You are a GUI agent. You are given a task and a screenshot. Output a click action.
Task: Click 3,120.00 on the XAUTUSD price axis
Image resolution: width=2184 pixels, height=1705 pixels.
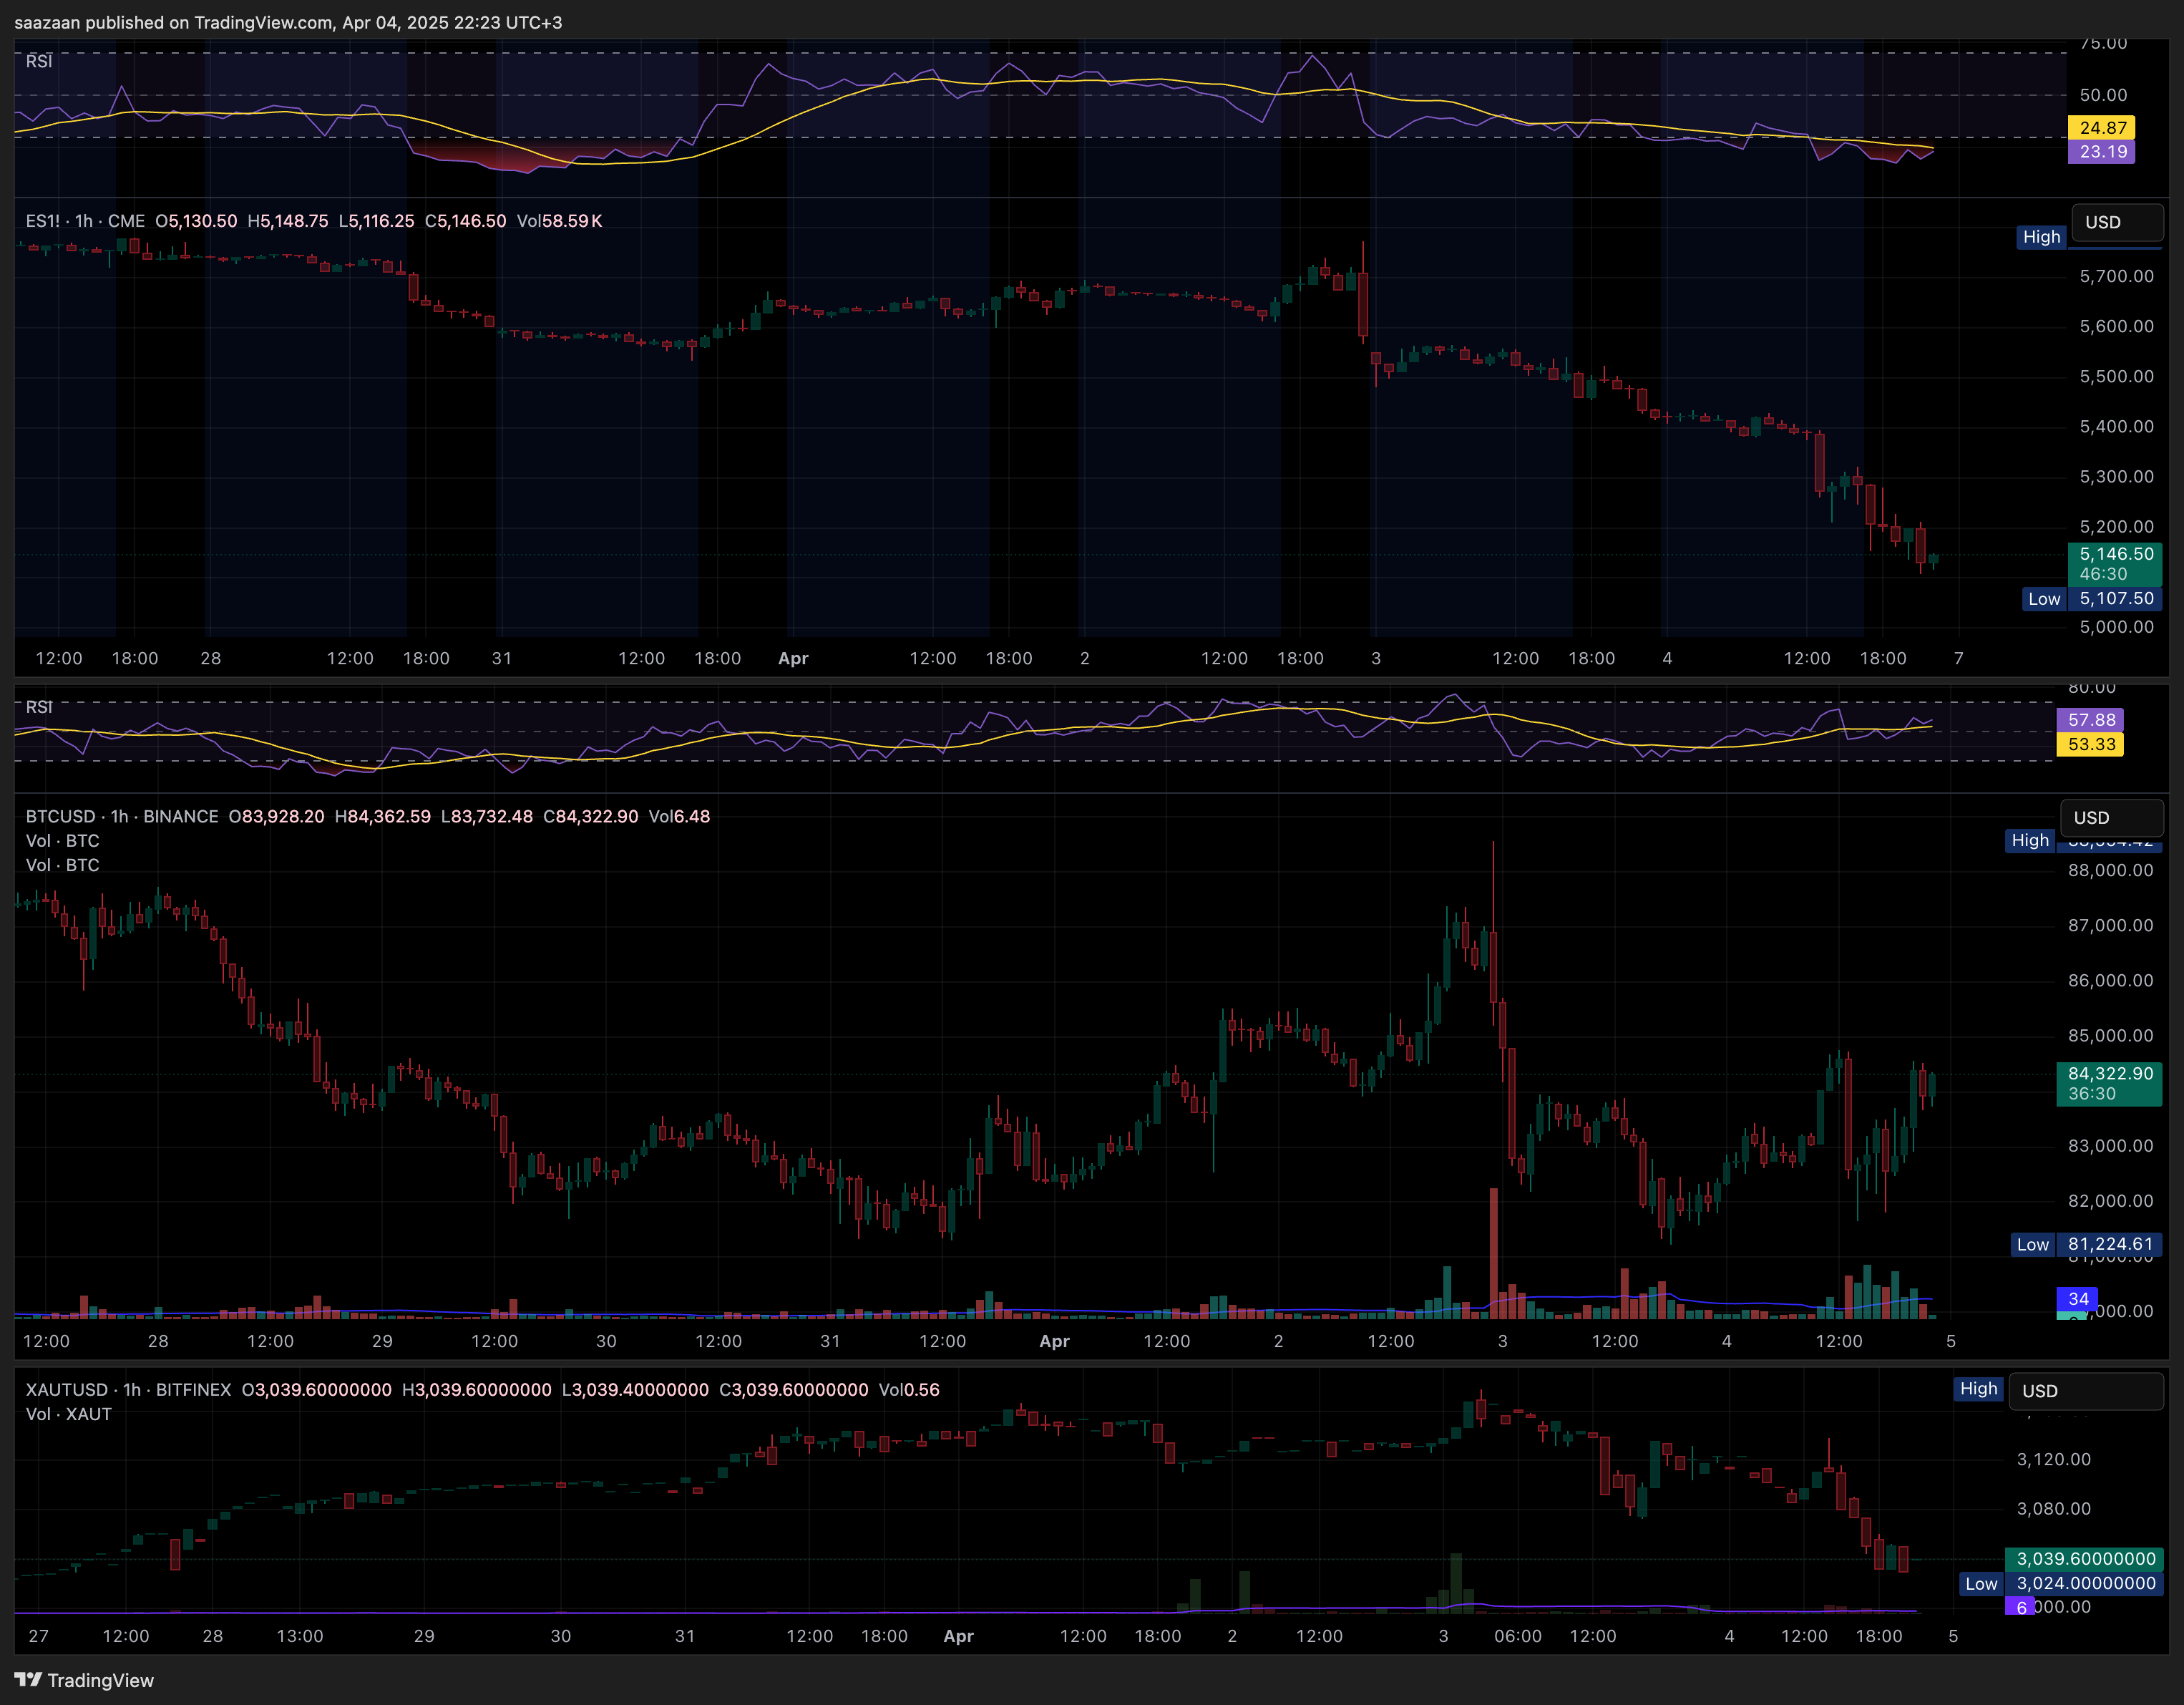(2053, 1459)
